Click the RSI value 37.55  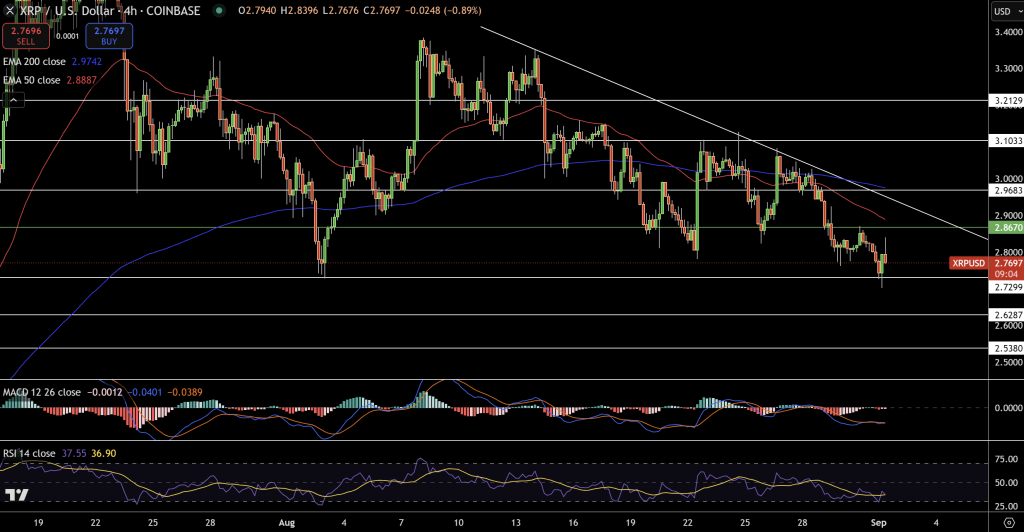point(74,453)
